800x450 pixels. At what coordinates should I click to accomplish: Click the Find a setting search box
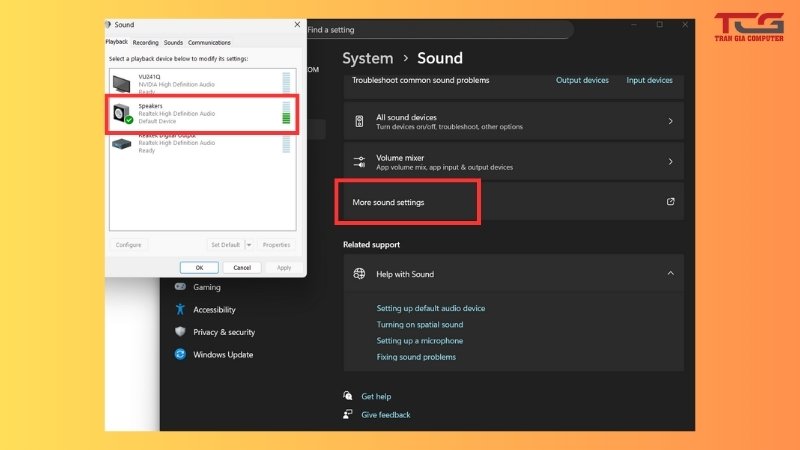pos(440,30)
